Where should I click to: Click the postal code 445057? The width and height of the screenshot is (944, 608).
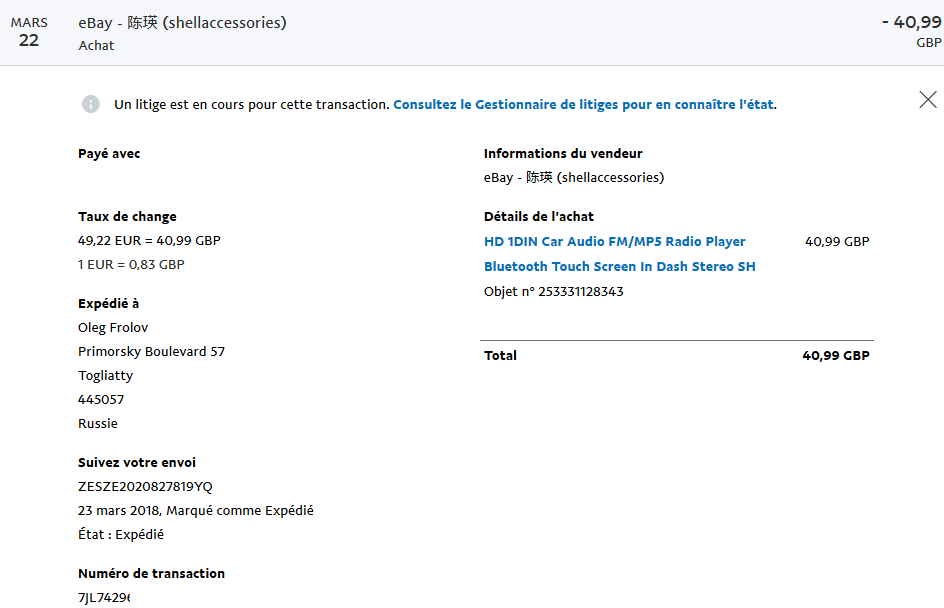pyautogui.click(x=101, y=400)
